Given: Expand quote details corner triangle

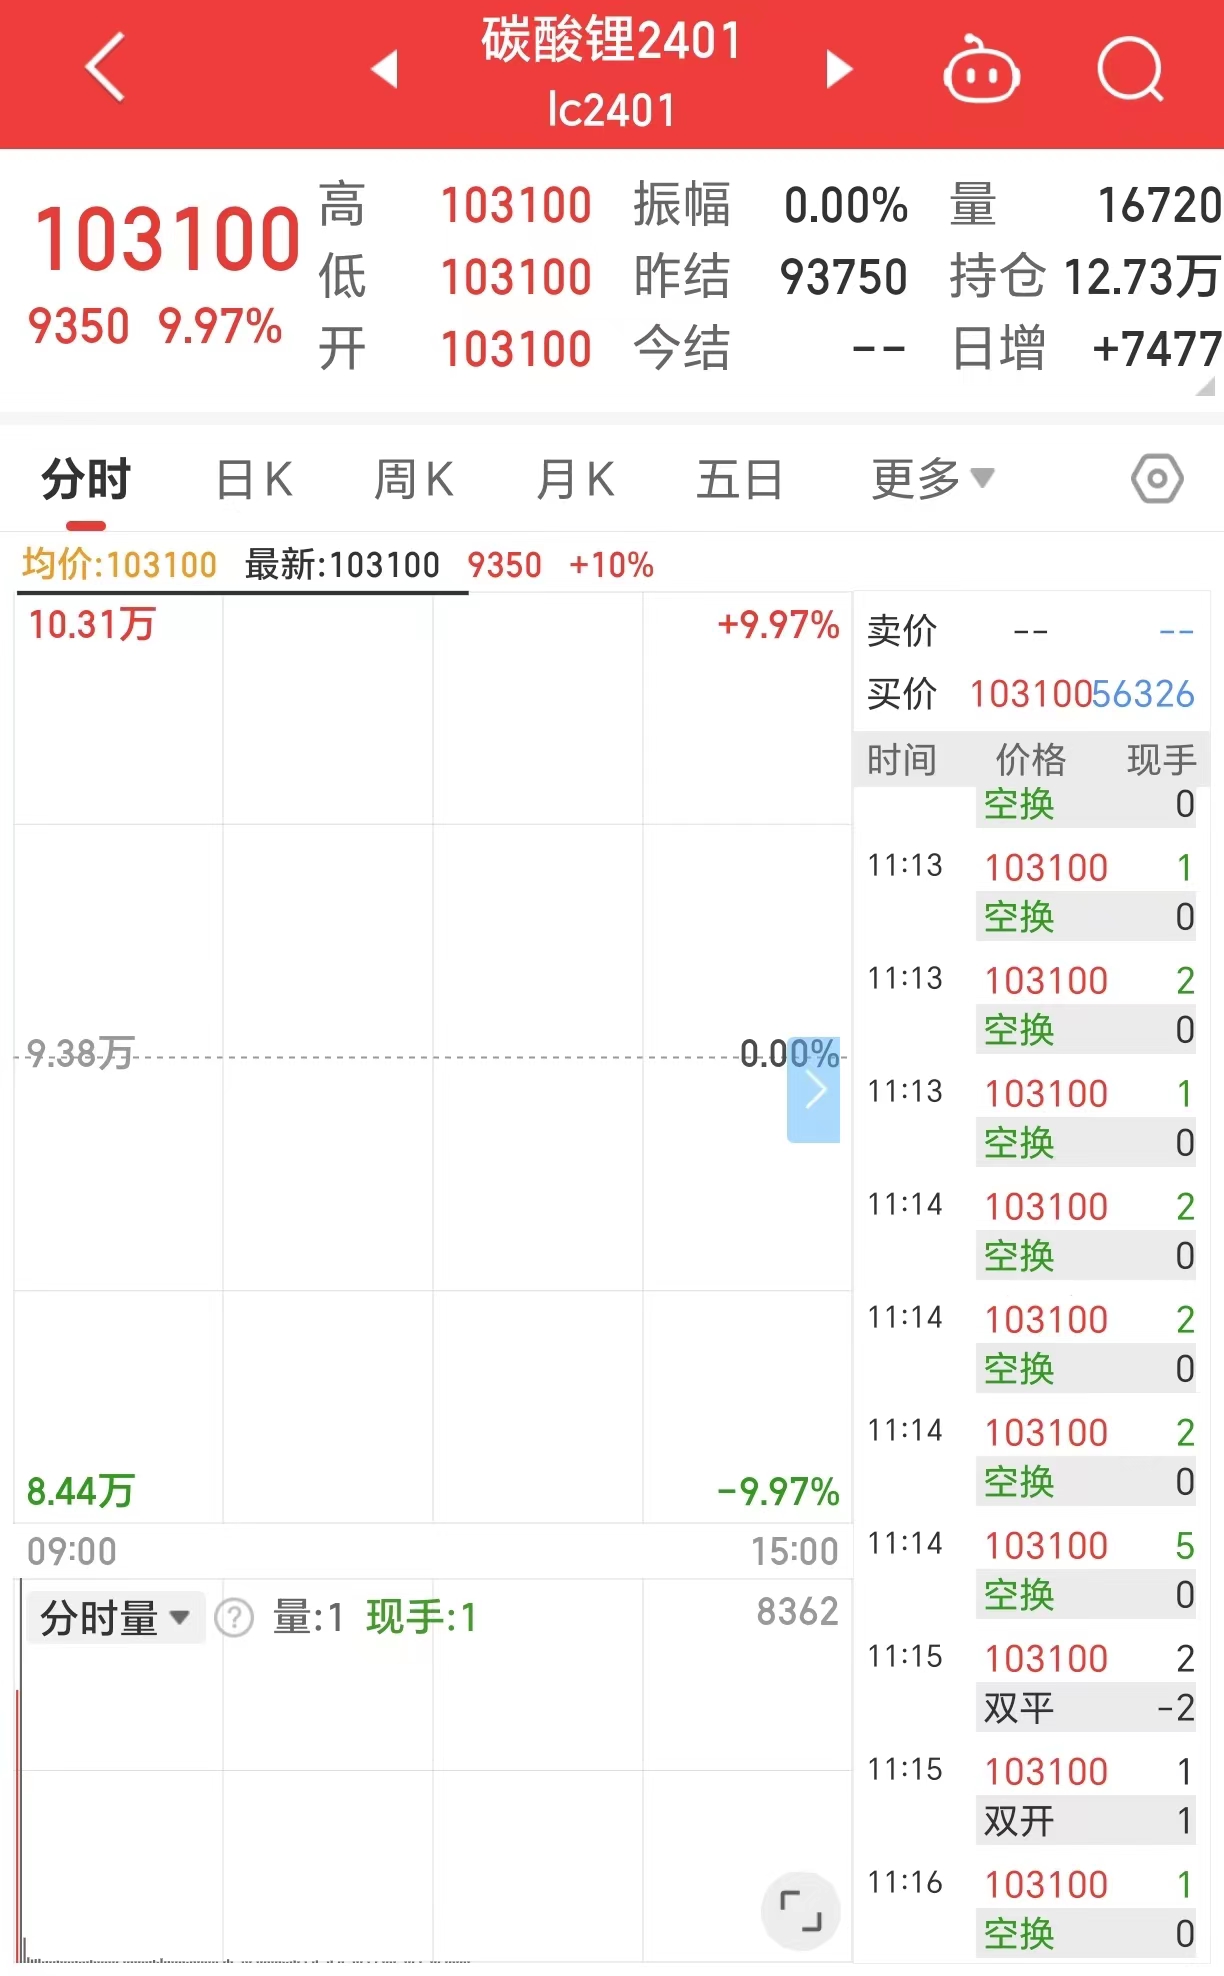Looking at the screenshot, I should pyautogui.click(x=1206, y=386).
